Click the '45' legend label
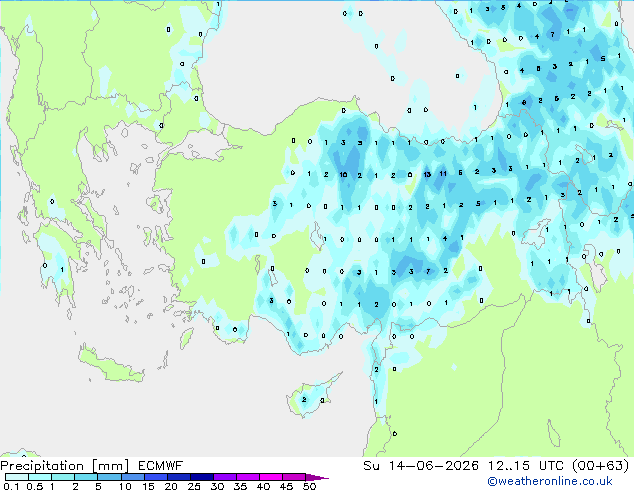 (287, 486)
